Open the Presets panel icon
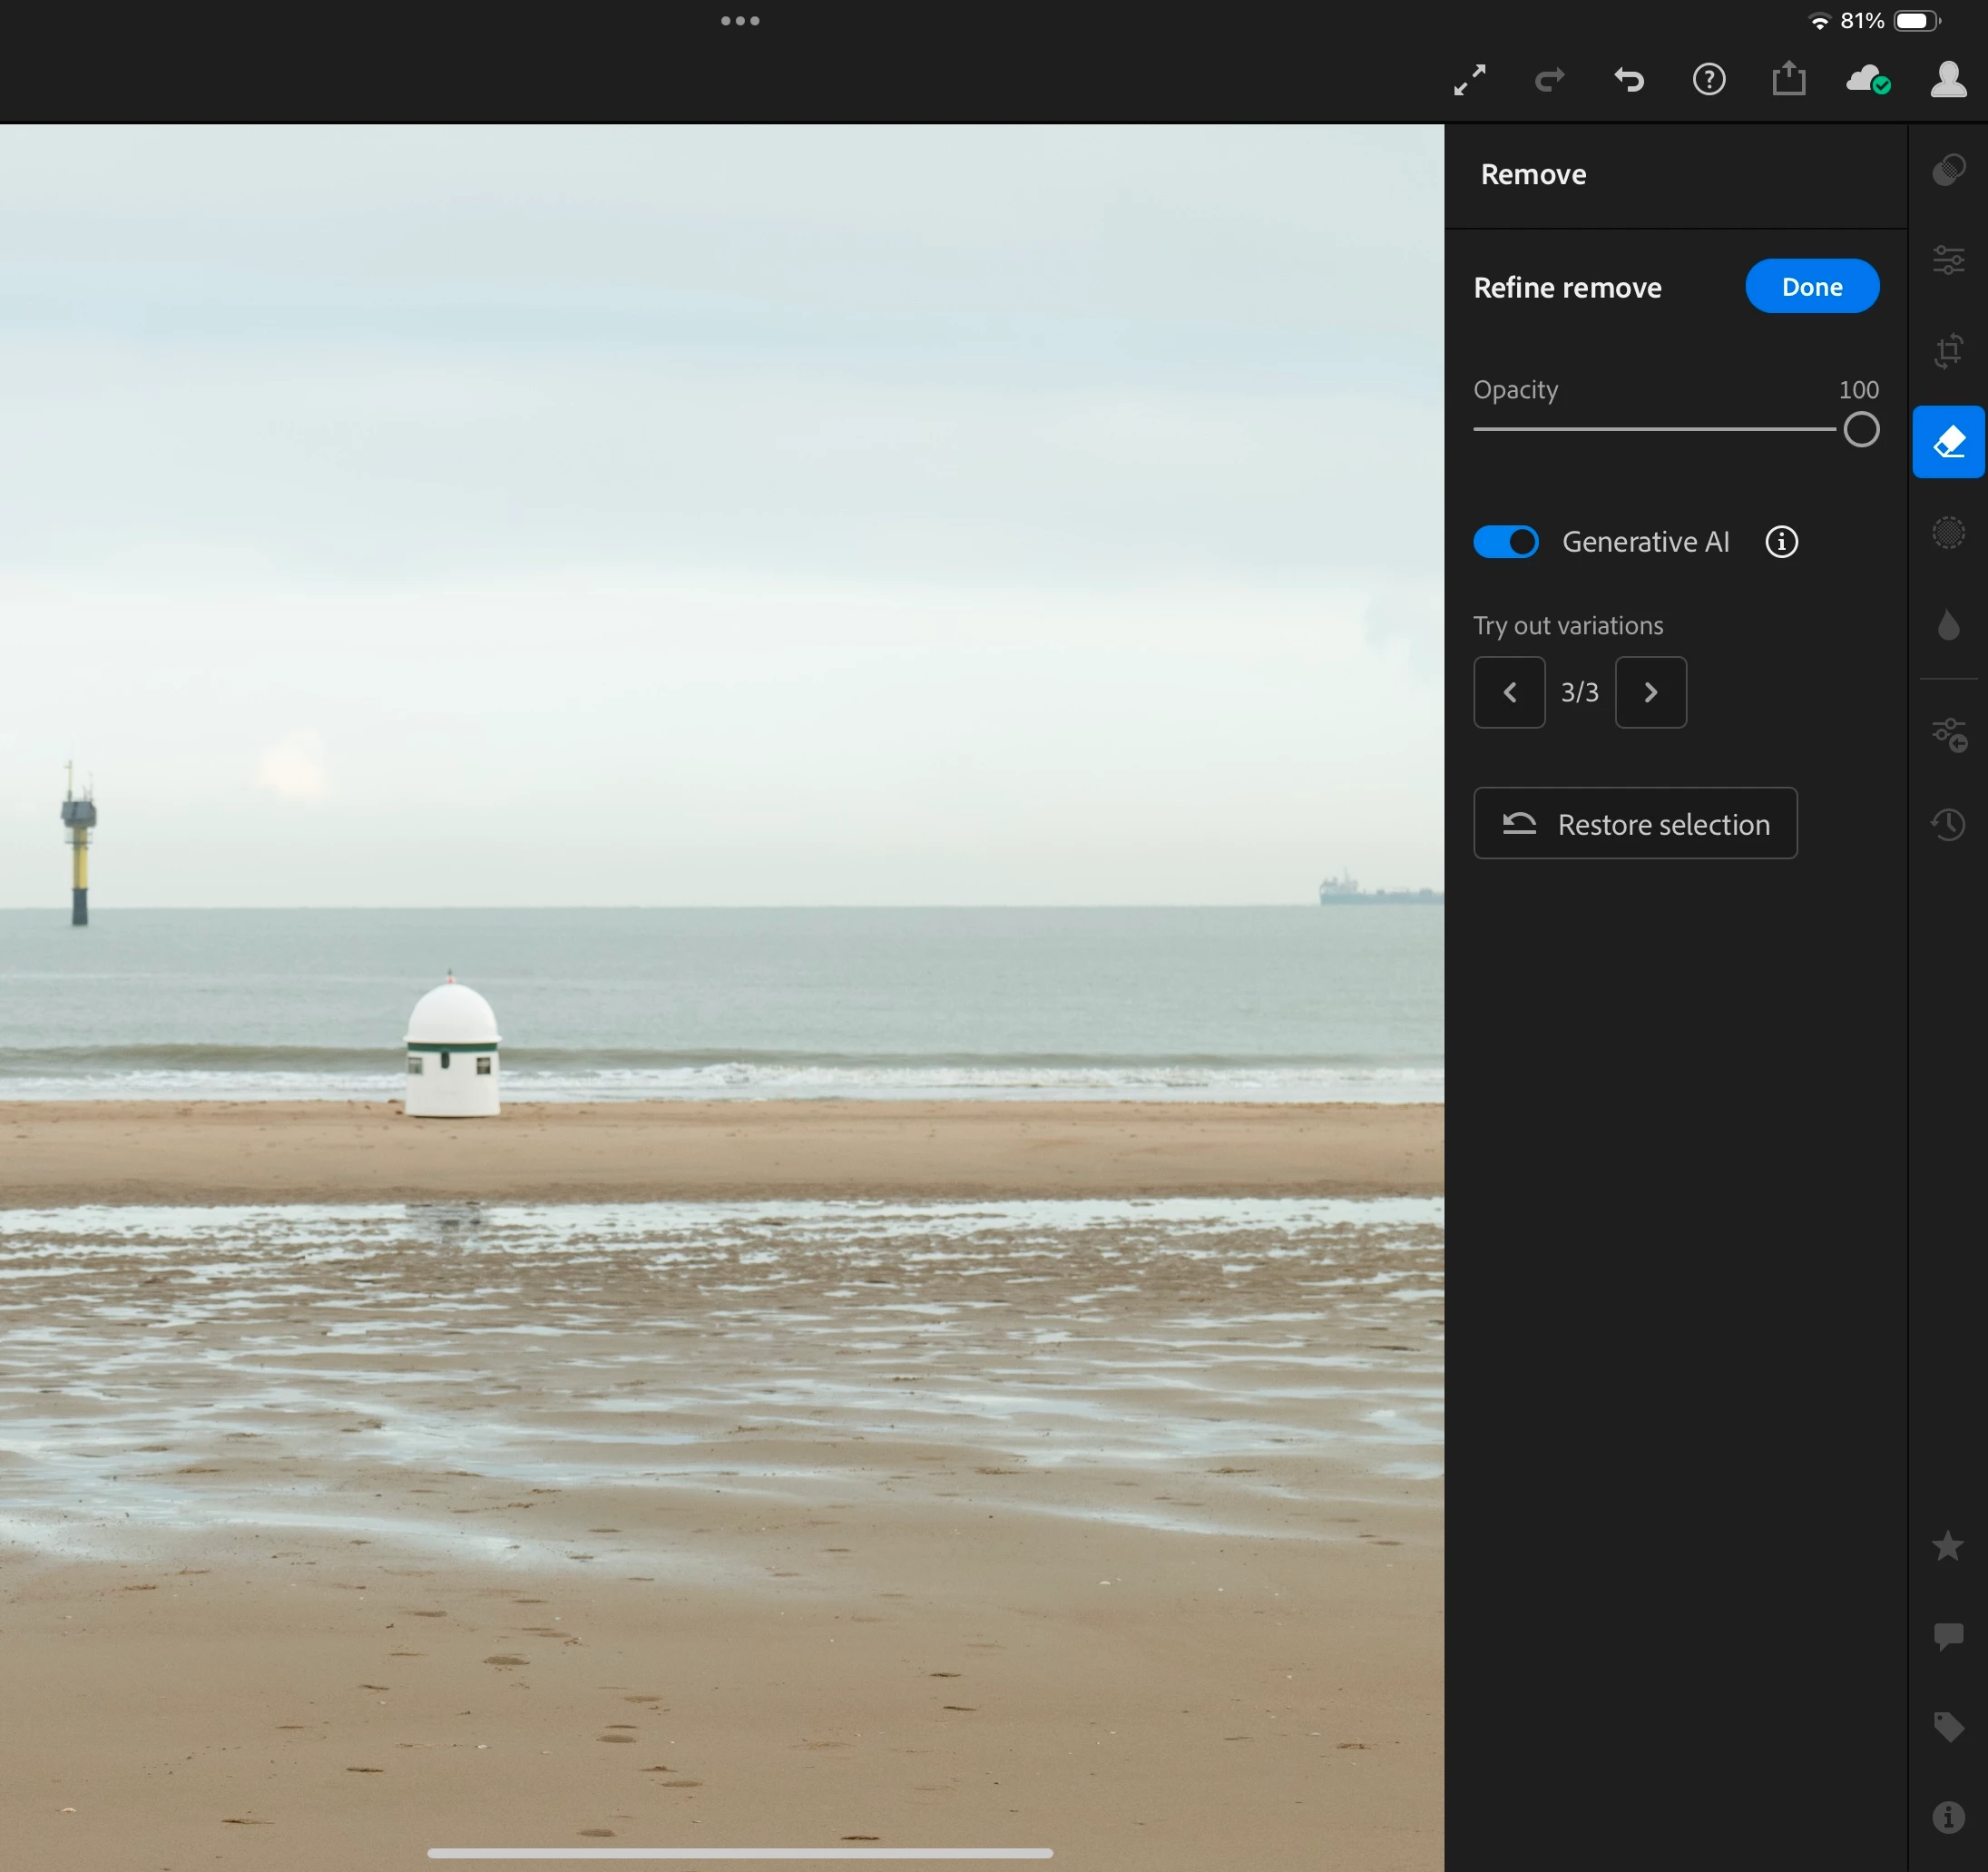Image resolution: width=1988 pixels, height=1872 pixels. (x=1948, y=170)
